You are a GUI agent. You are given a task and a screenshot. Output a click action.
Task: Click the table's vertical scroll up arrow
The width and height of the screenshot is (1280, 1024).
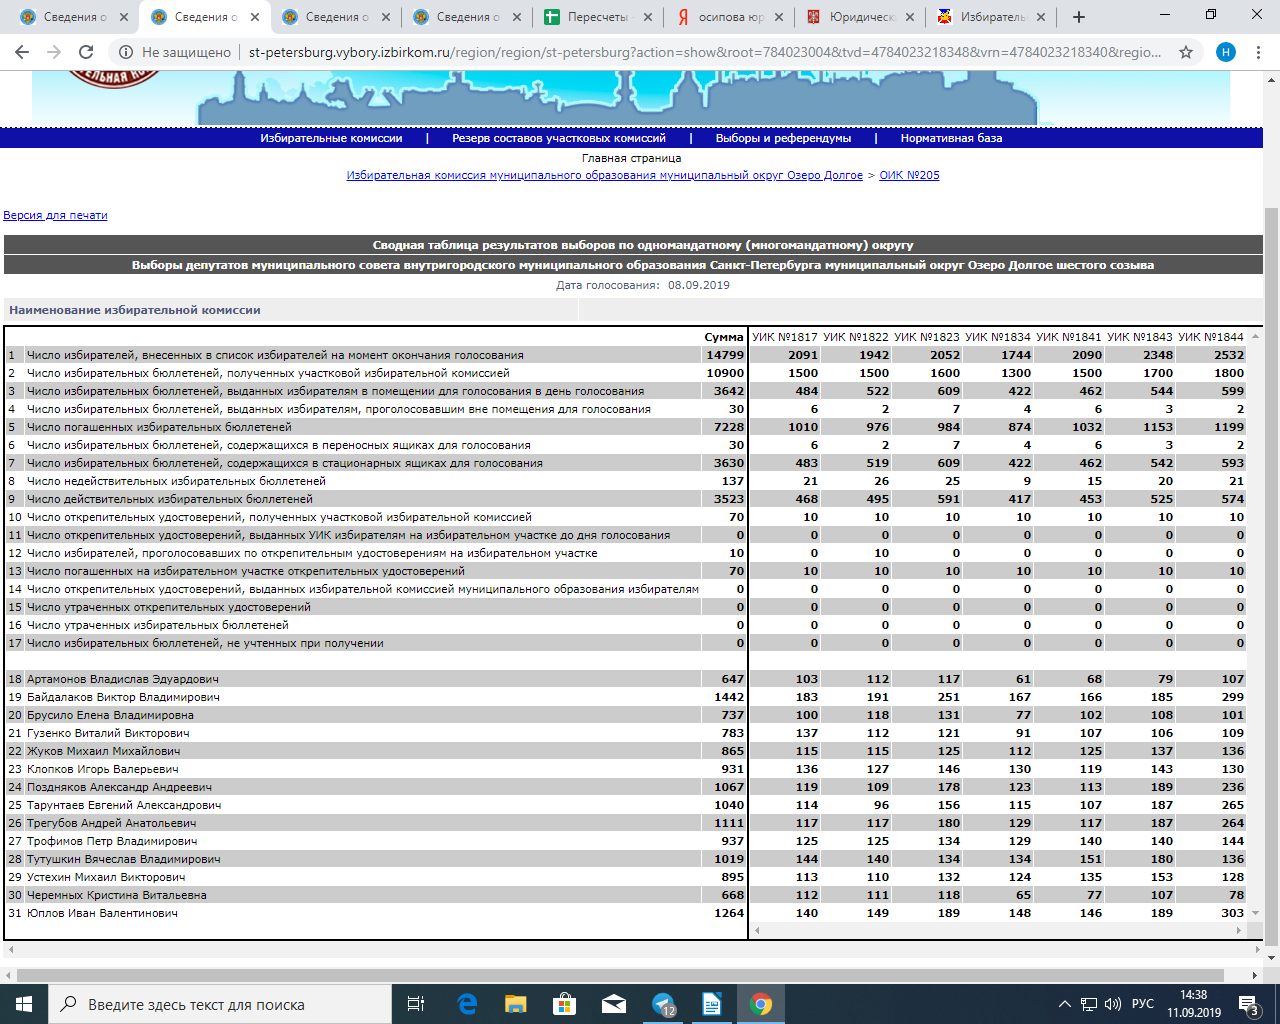pos(1255,336)
